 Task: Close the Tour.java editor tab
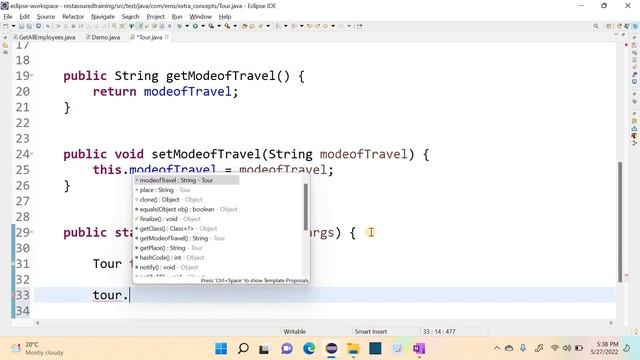click(167, 37)
